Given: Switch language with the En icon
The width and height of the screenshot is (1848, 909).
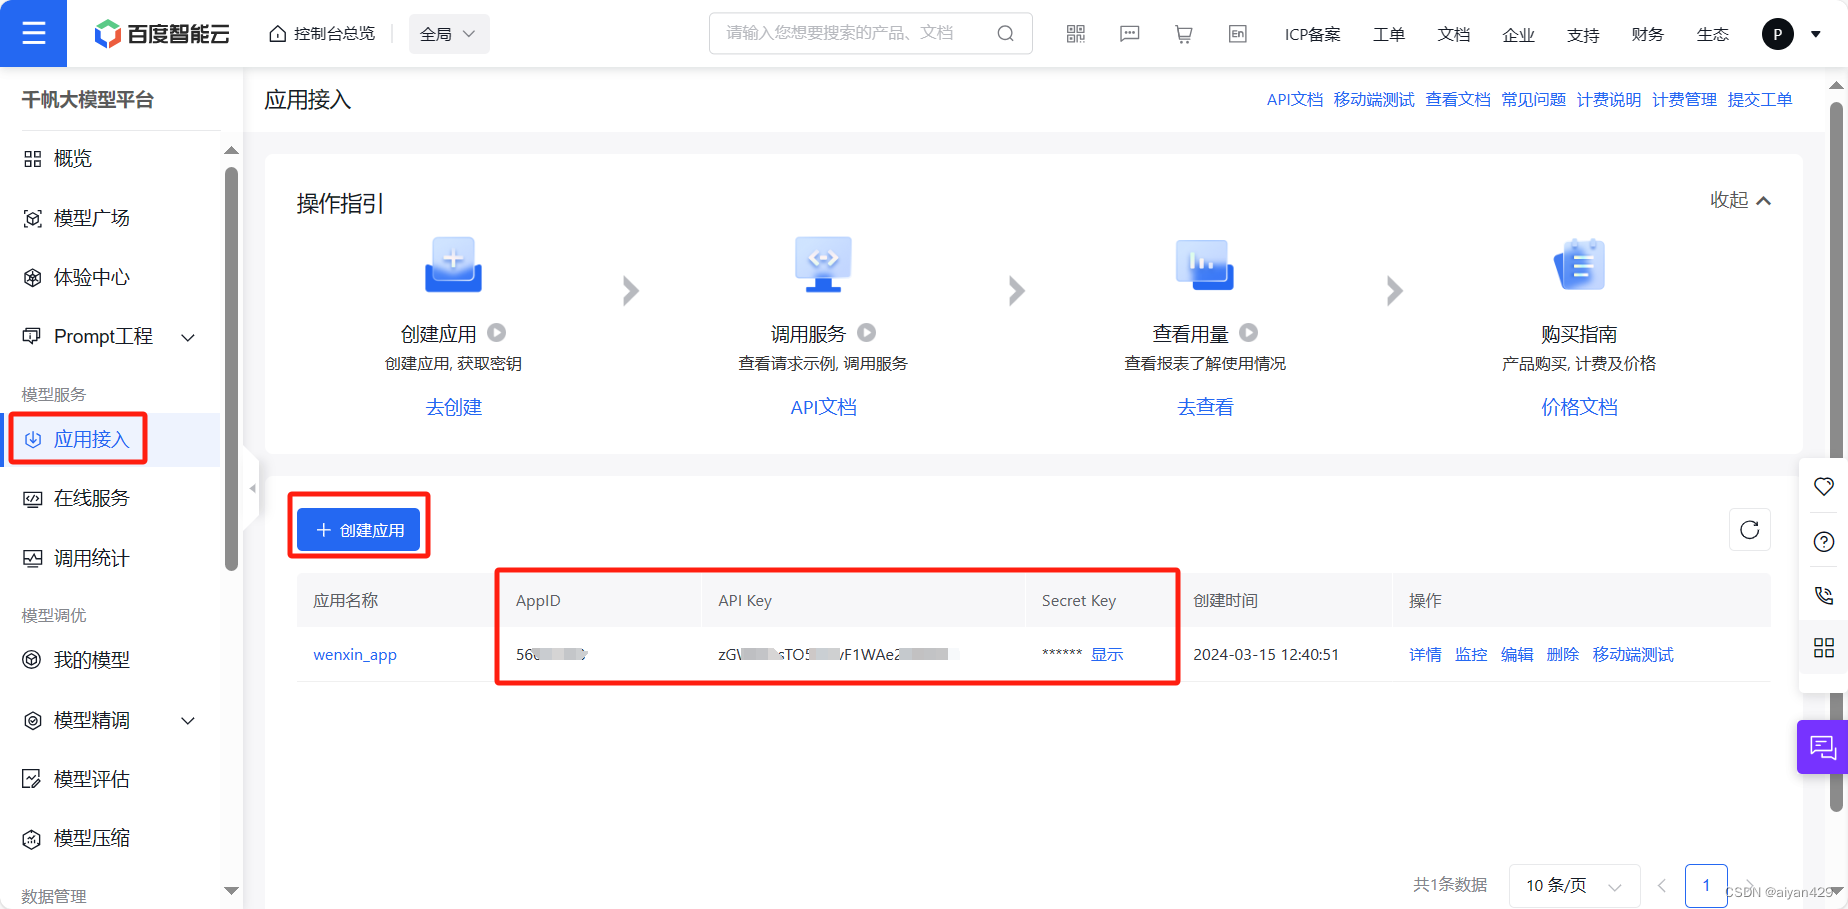Looking at the screenshot, I should point(1238,34).
